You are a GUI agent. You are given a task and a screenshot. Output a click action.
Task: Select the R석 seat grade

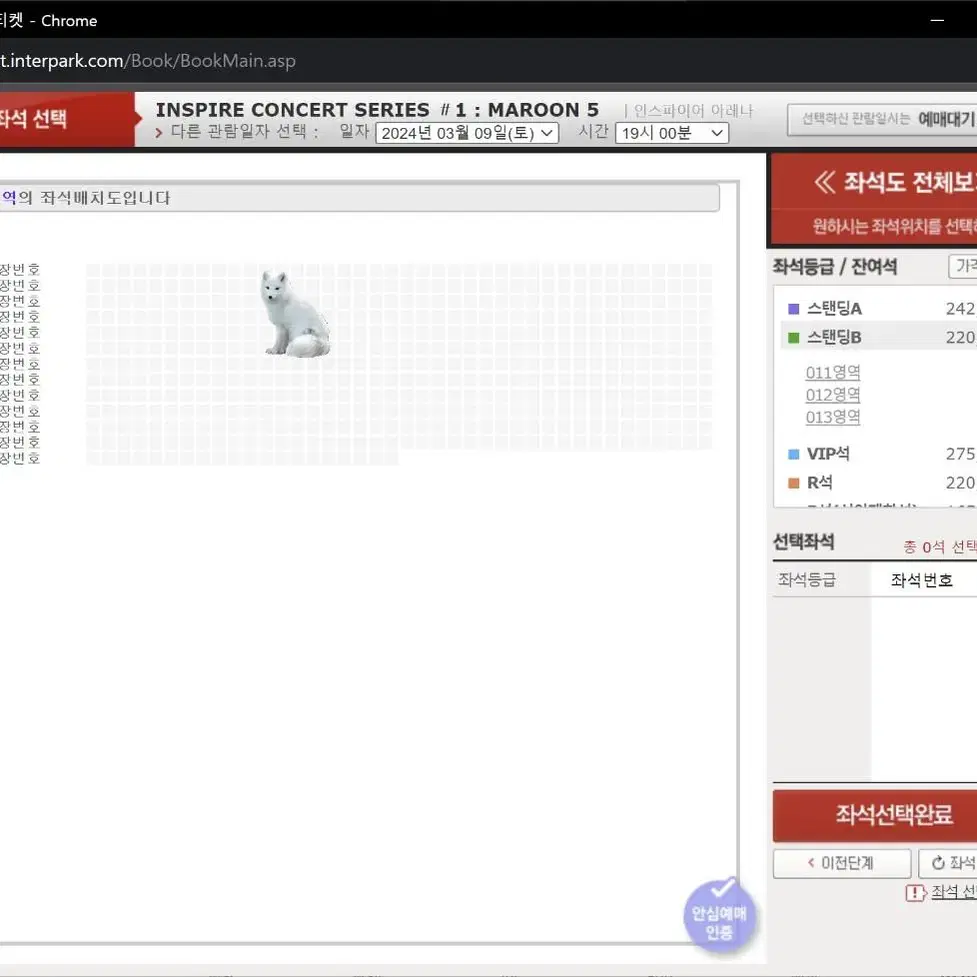tap(879, 482)
